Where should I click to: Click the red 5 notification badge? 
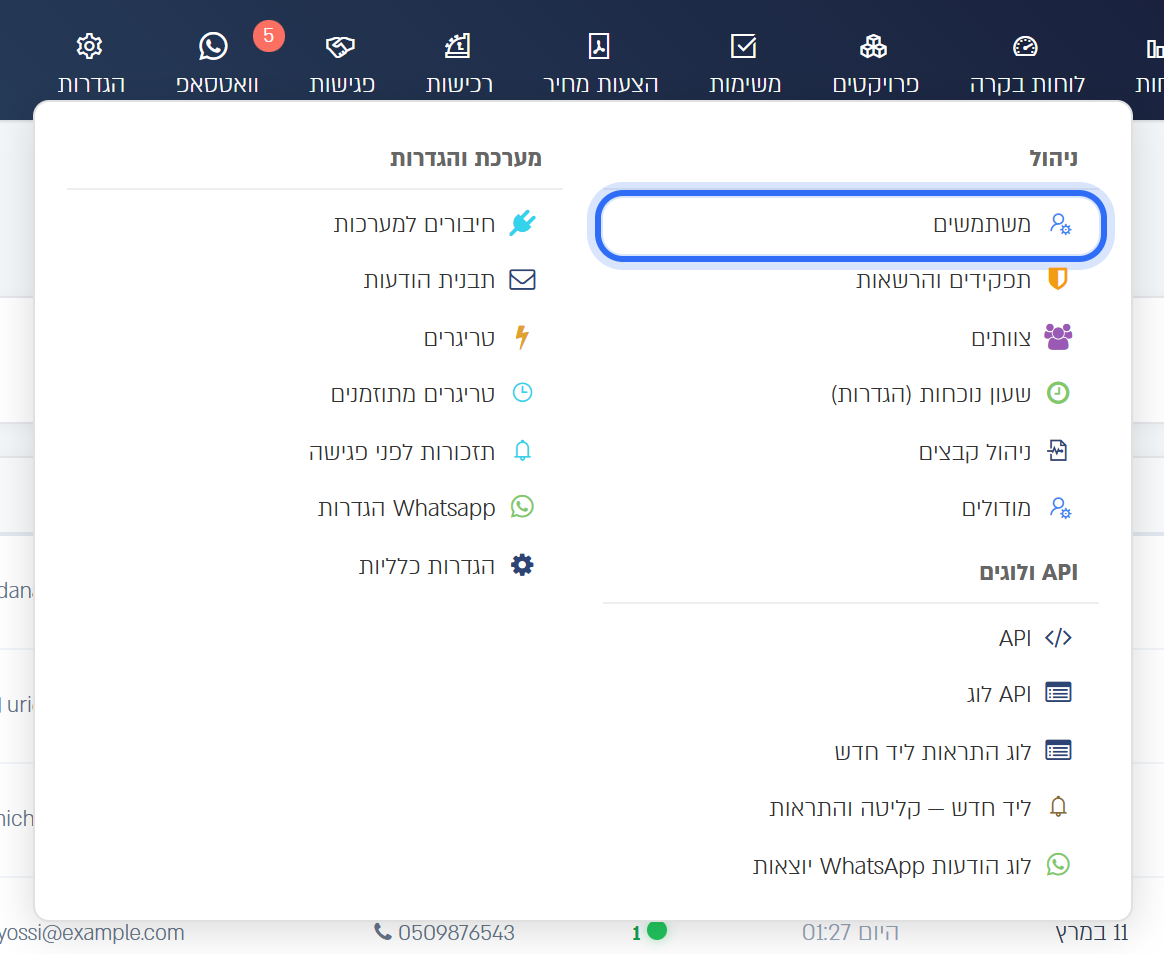[x=269, y=36]
